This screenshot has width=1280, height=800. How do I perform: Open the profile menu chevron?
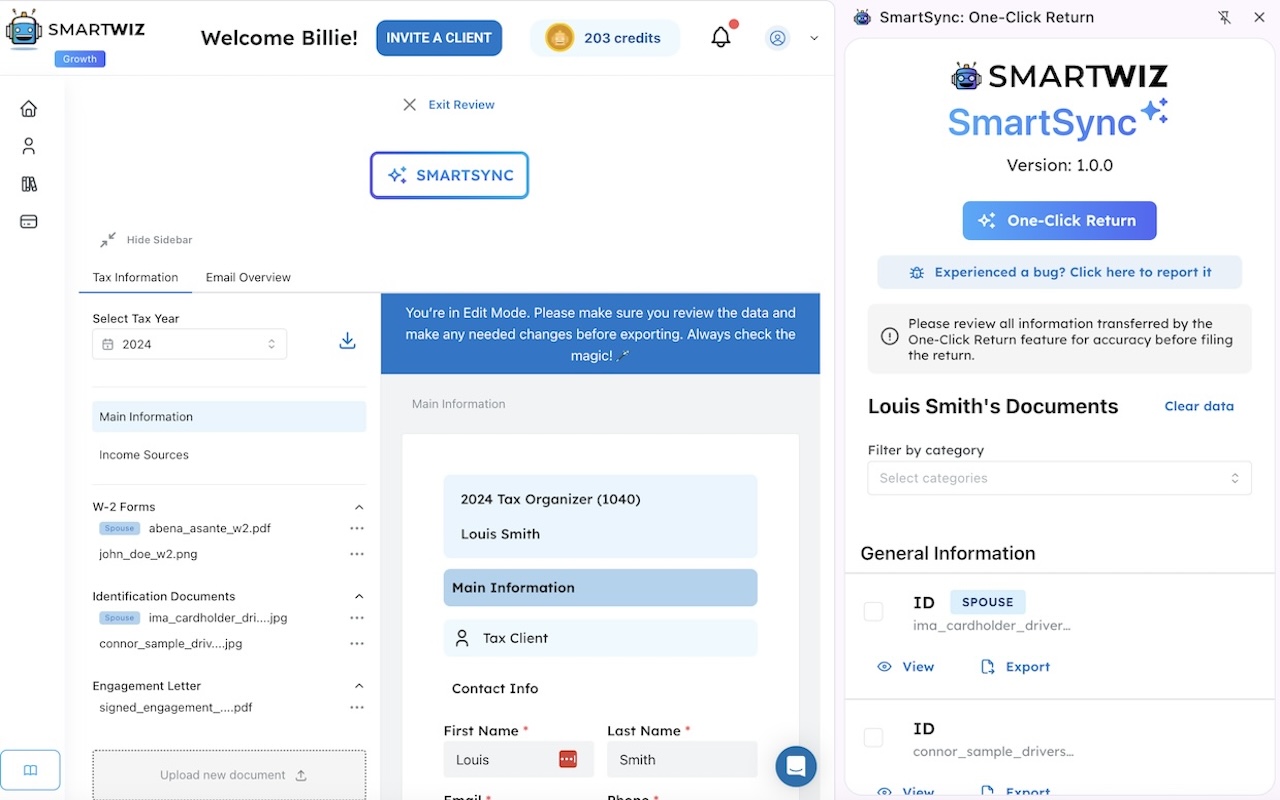(814, 38)
